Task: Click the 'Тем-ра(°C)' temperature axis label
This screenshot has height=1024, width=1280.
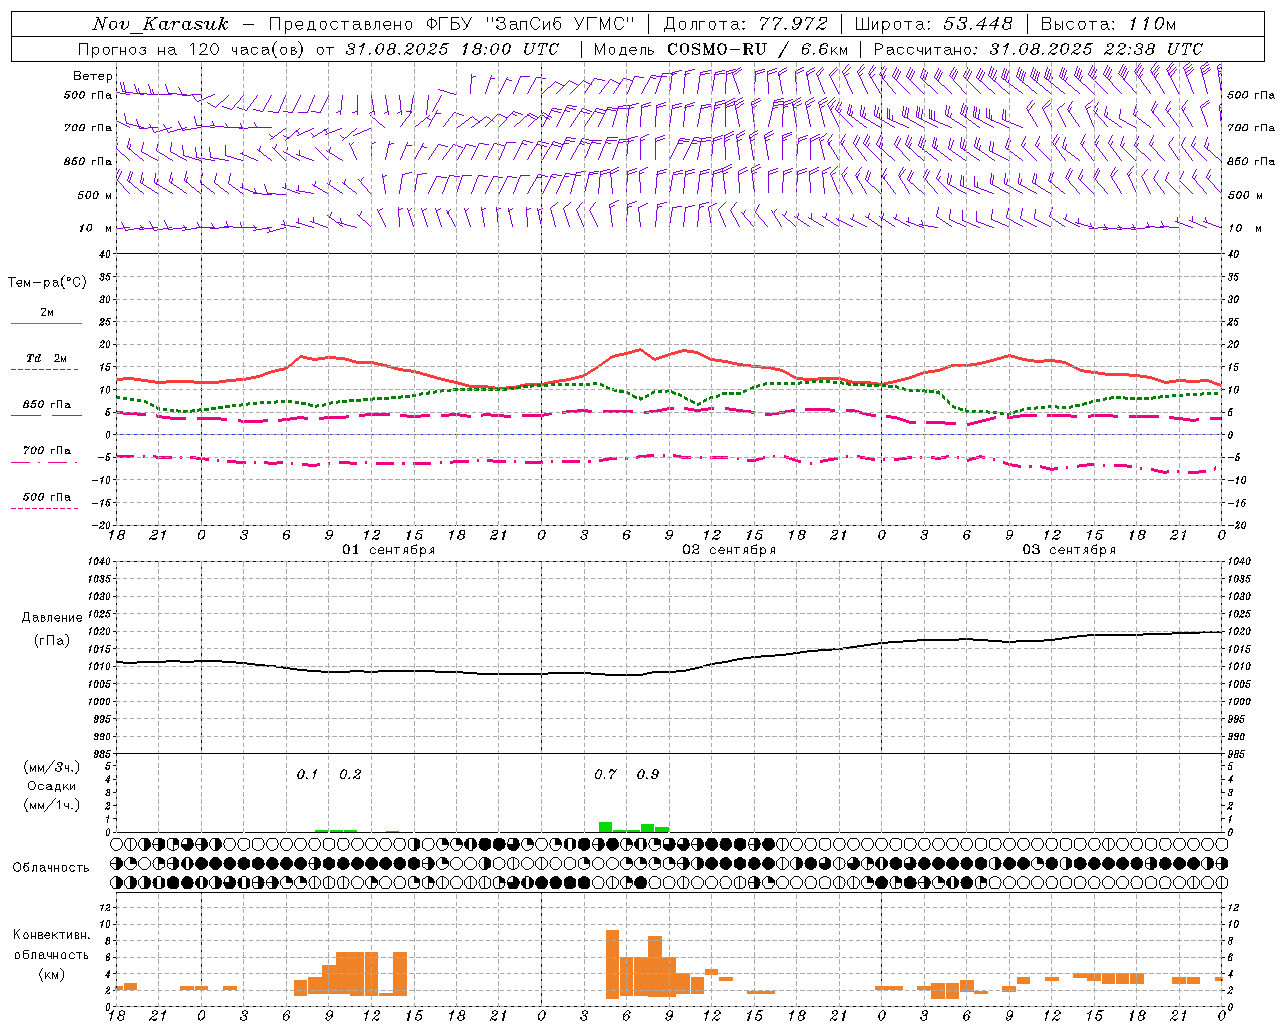Action: point(47,283)
